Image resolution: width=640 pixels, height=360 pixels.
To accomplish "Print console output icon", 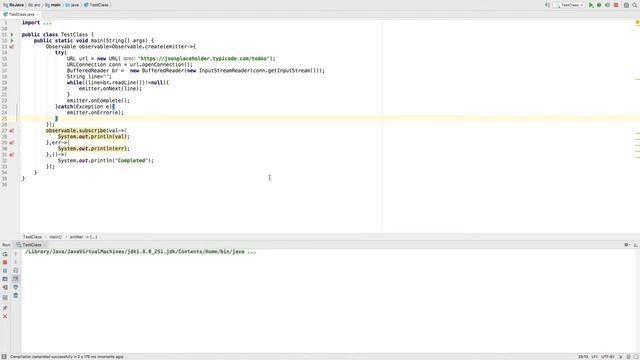I will pyautogui.click(x=16, y=287).
